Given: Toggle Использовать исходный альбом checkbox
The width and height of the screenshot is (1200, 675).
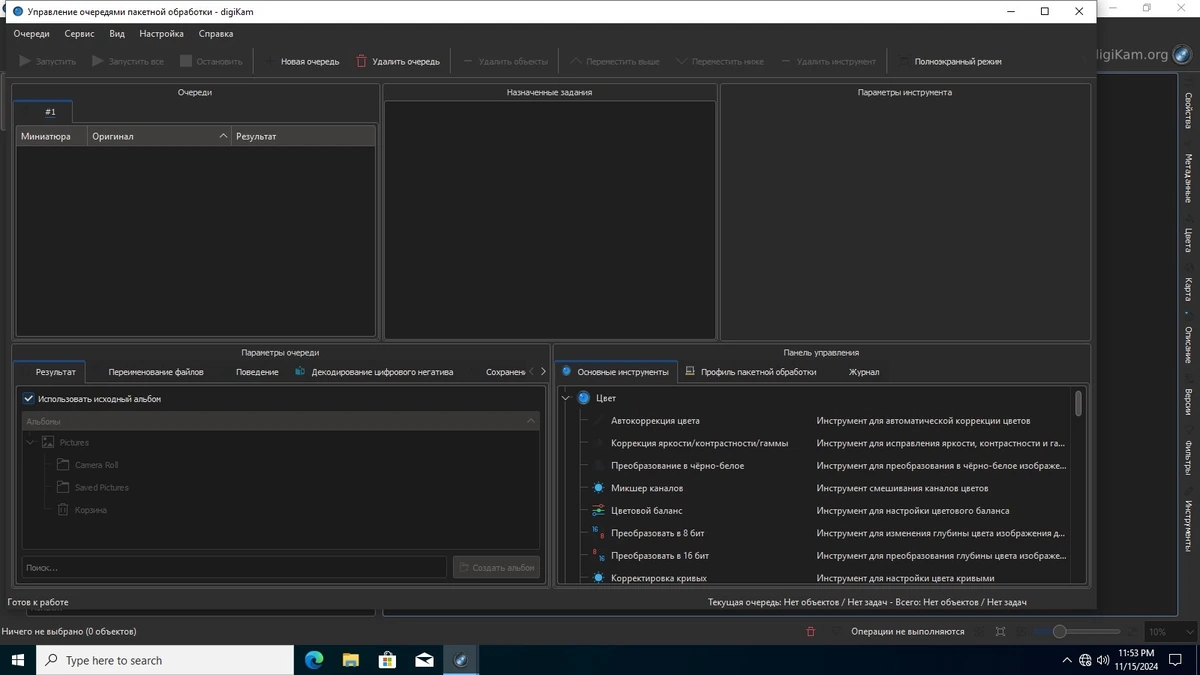Looking at the screenshot, I should 29,398.
